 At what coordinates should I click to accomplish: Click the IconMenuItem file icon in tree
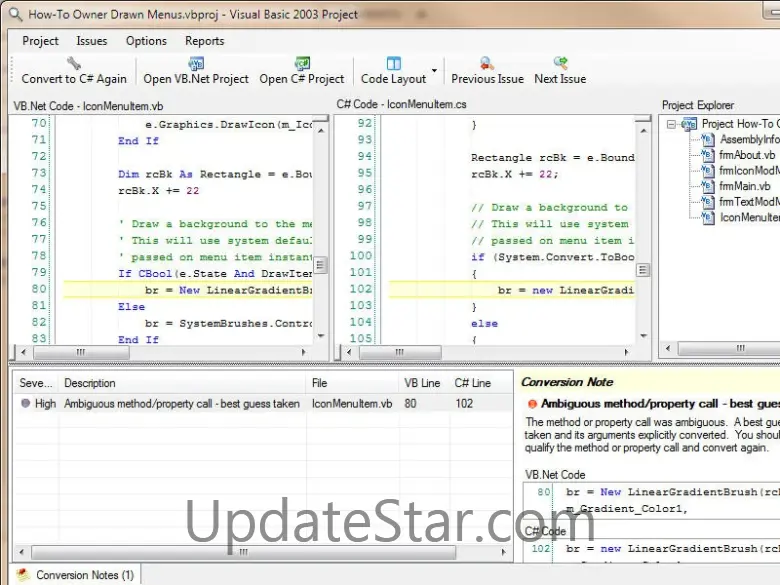[707, 217]
